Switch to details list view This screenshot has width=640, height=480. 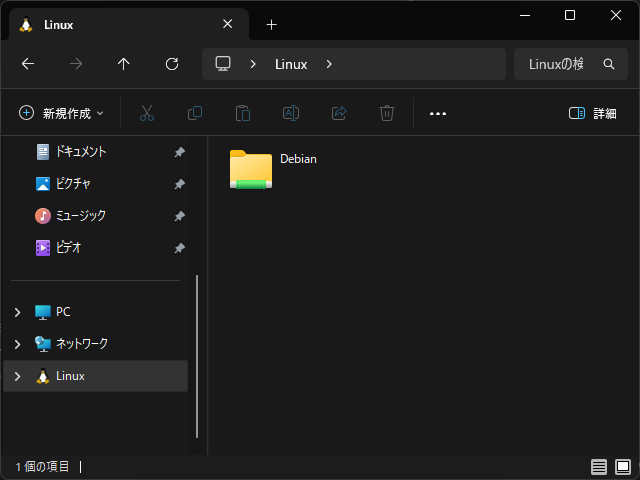(599, 467)
